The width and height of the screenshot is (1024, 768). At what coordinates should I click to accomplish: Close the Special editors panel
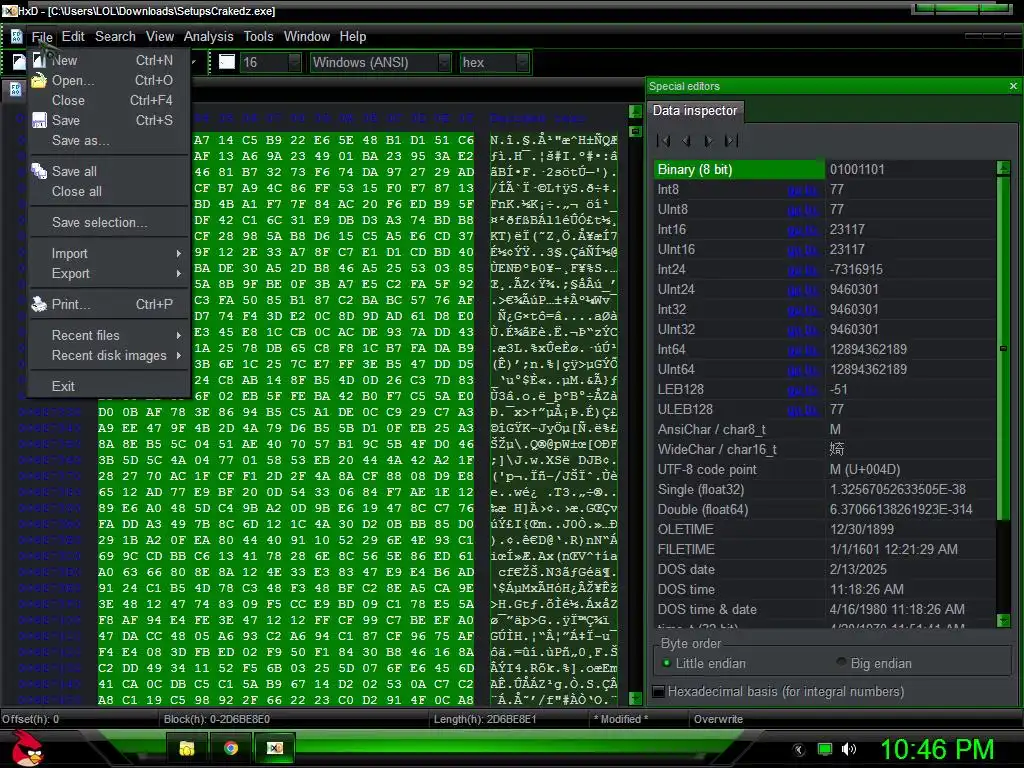(x=1013, y=86)
